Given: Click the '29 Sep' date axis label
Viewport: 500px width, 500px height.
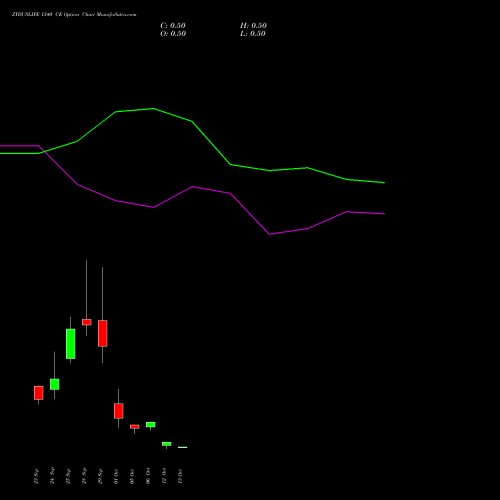Looking at the screenshot, I should [100, 476].
